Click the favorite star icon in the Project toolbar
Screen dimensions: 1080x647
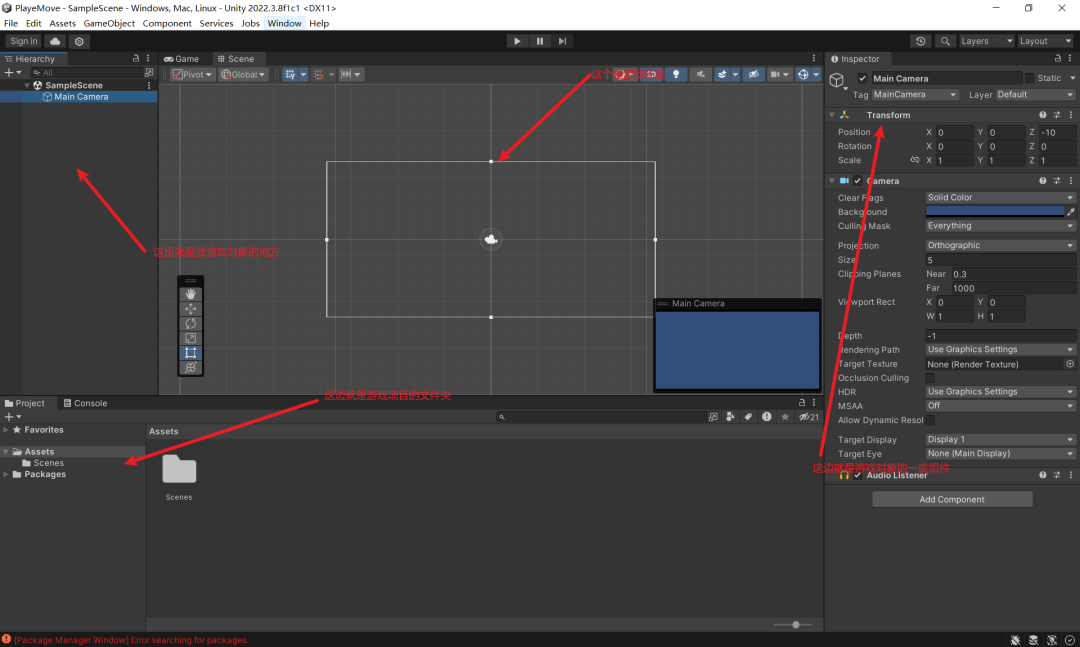click(785, 417)
